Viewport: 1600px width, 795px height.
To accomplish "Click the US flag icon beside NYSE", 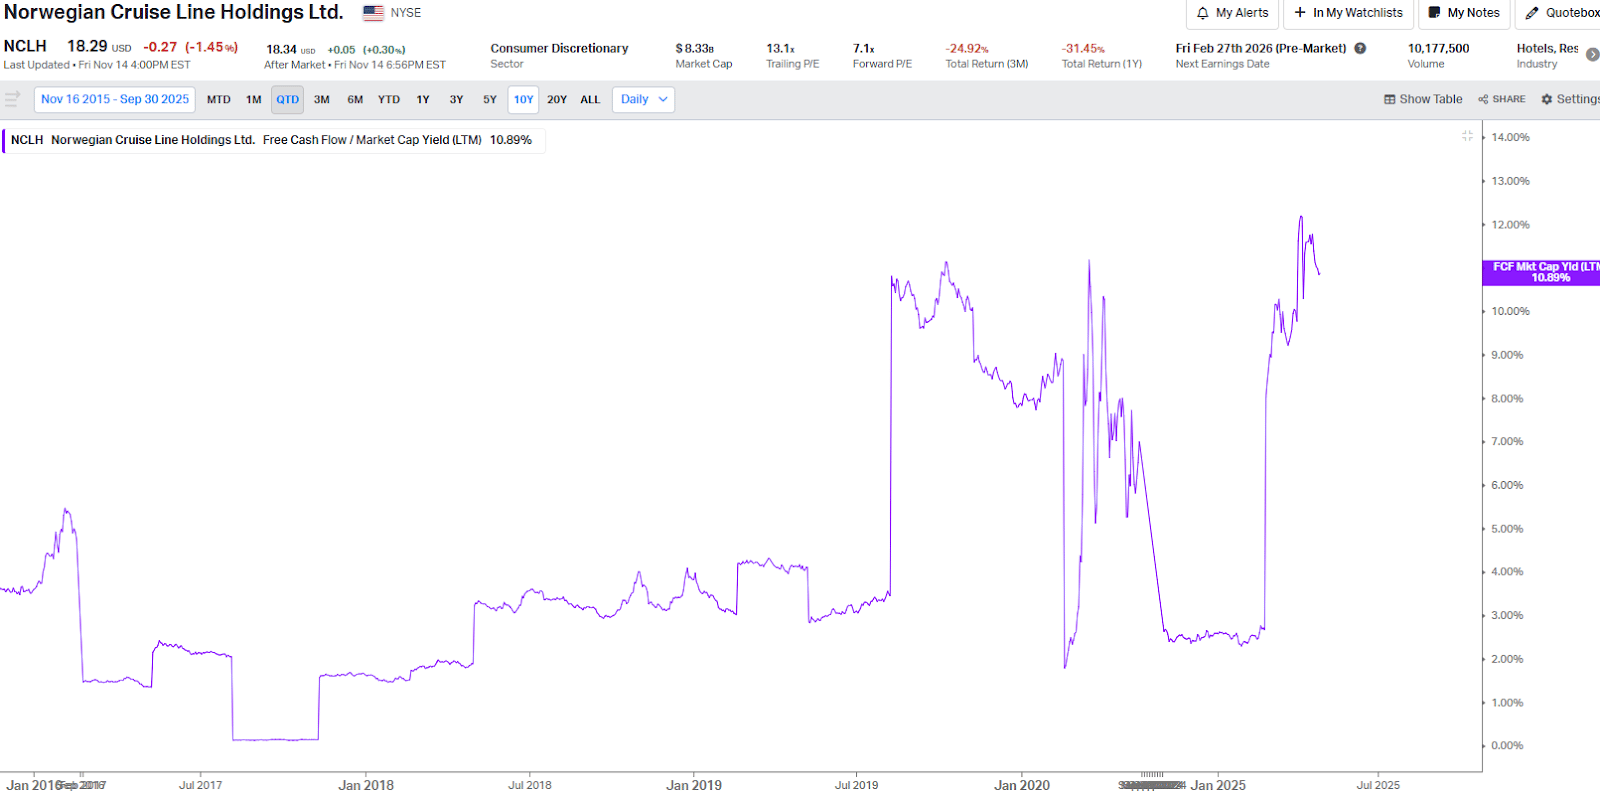I will click(373, 13).
